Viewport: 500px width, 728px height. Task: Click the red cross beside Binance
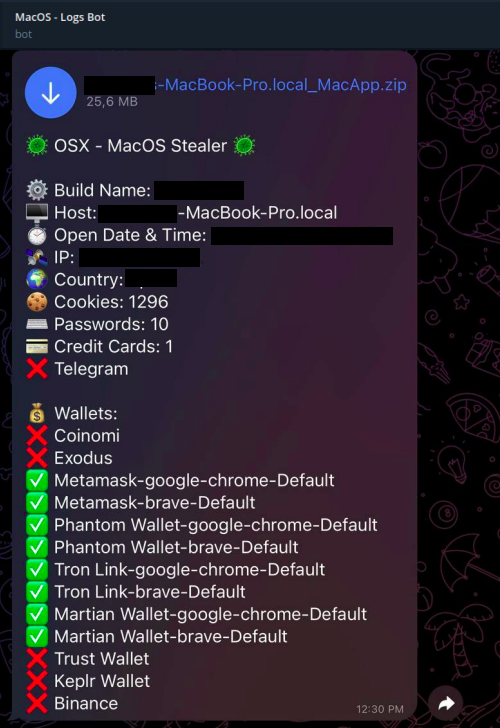(x=37, y=703)
